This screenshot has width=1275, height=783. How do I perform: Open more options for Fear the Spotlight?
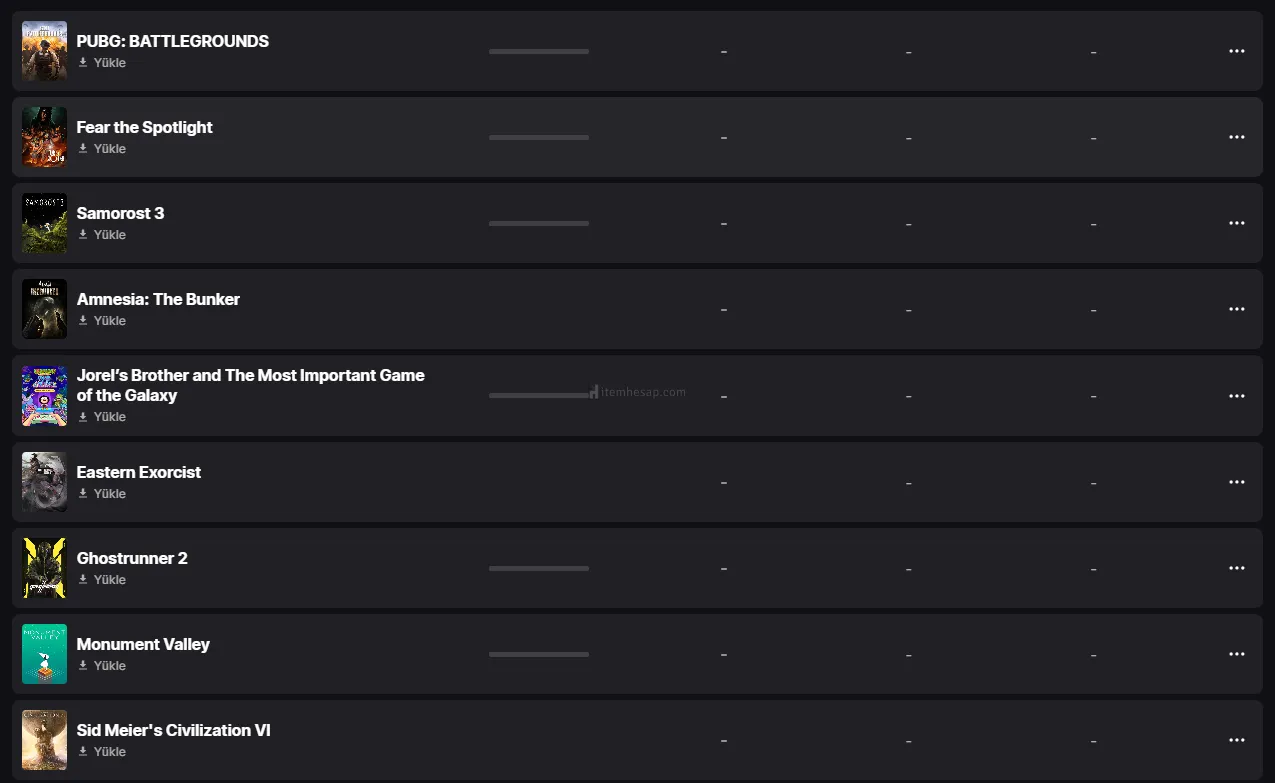[1237, 137]
